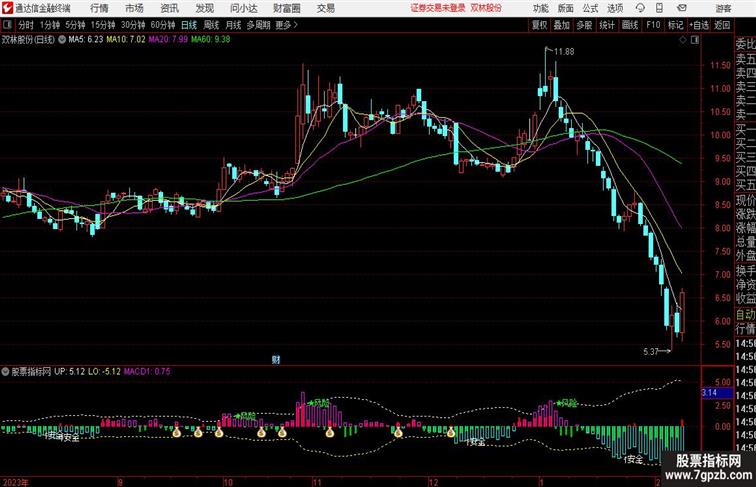The height and width of the screenshot is (487, 756).
Task: Click the 11.88 high price label
Action: pos(564,52)
